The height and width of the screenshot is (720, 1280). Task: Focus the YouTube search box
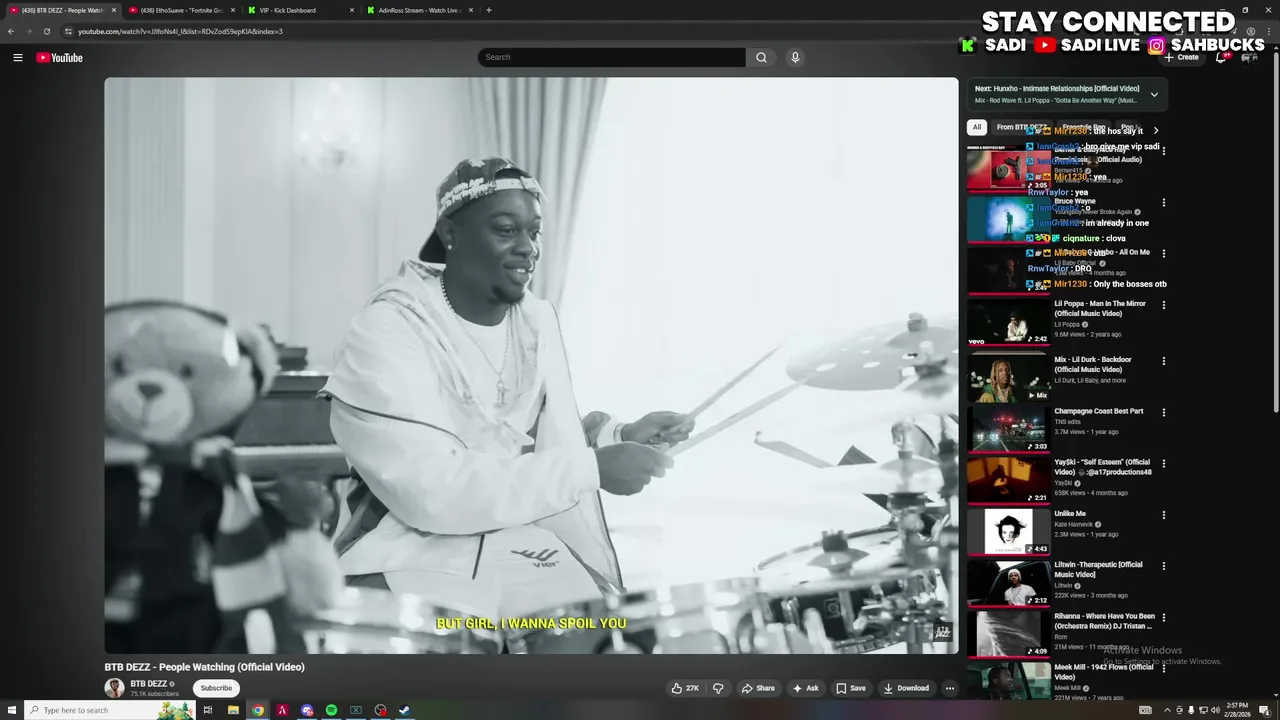point(612,57)
